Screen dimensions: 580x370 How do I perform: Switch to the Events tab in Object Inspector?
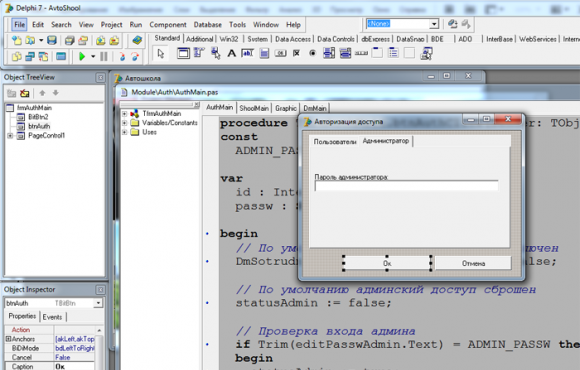tap(52, 317)
